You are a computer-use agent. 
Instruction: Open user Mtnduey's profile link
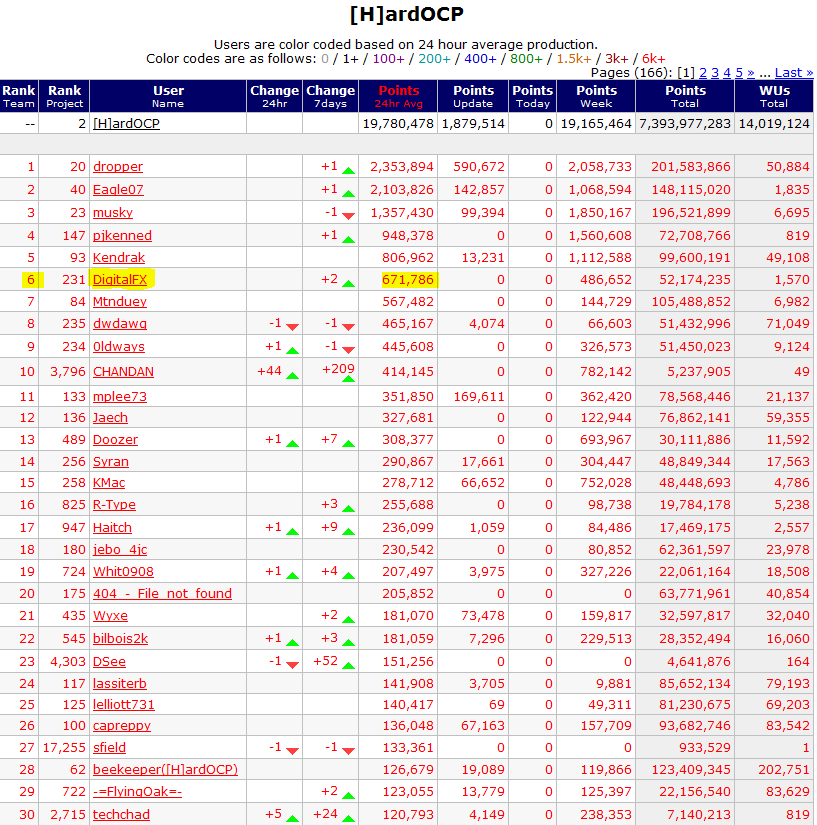click(x=120, y=302)
